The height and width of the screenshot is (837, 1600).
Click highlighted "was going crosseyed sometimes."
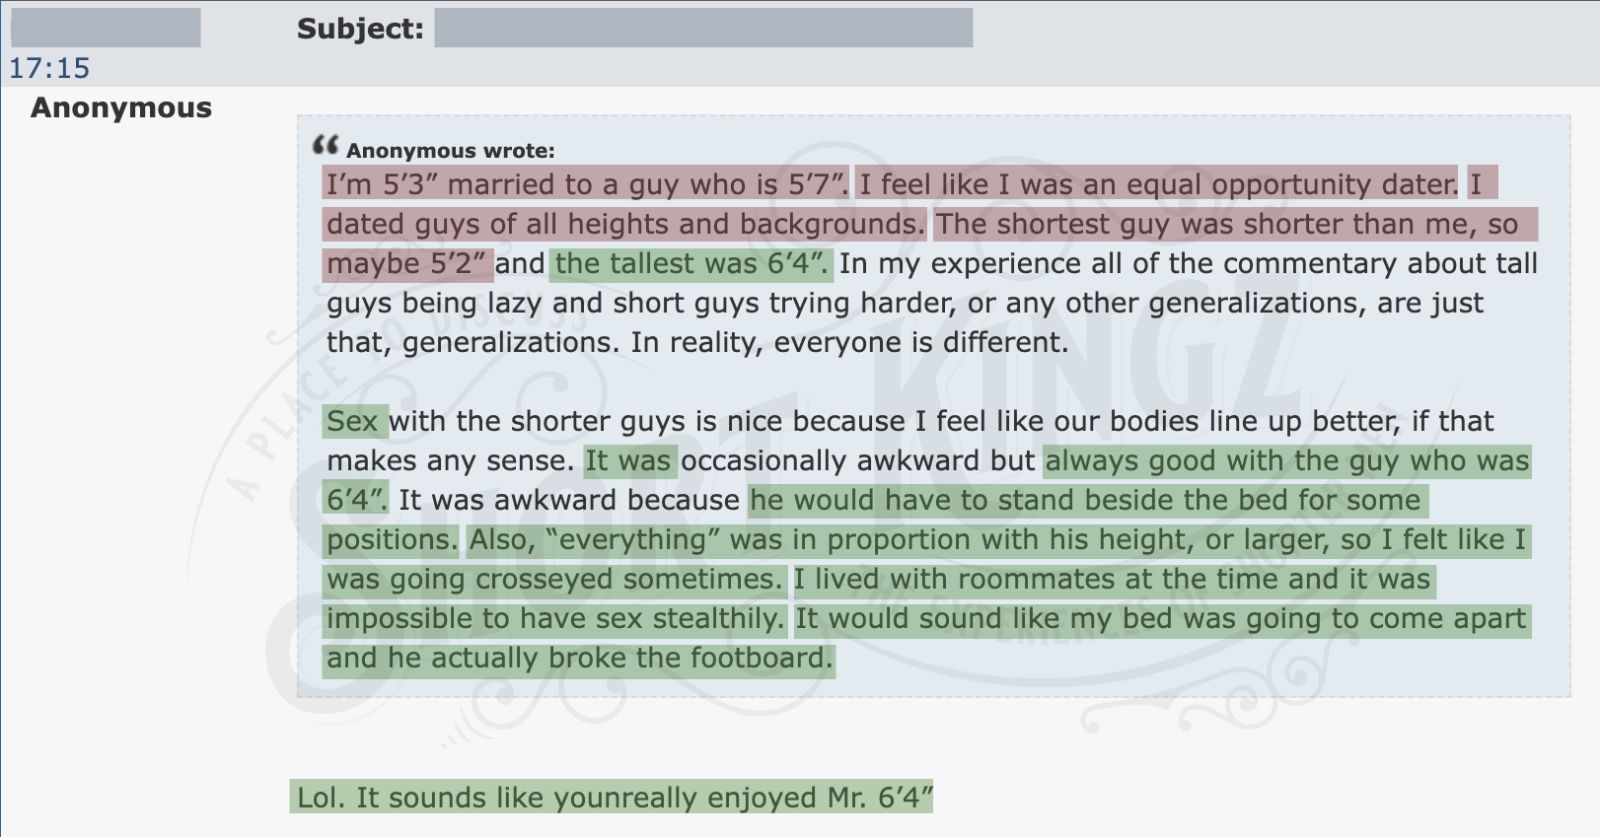pyautogui.click(x=554, y=579)
